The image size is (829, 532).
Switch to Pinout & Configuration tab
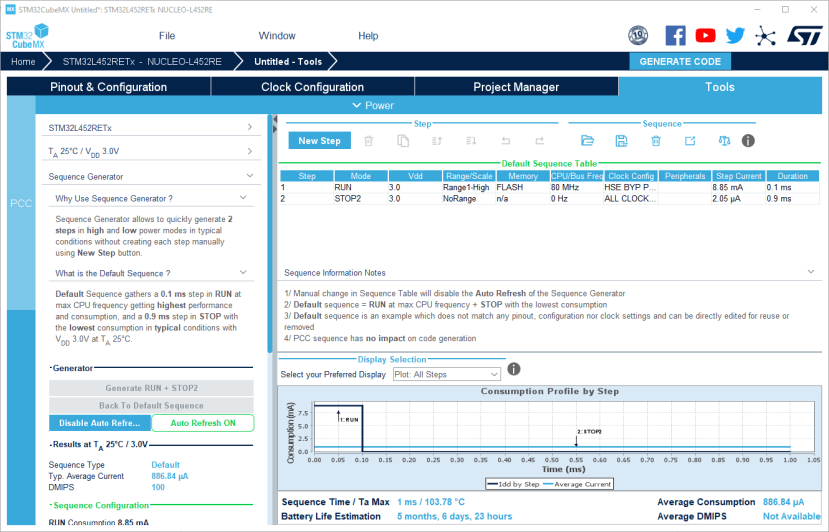pyautogui.click(x=108, y=87)
